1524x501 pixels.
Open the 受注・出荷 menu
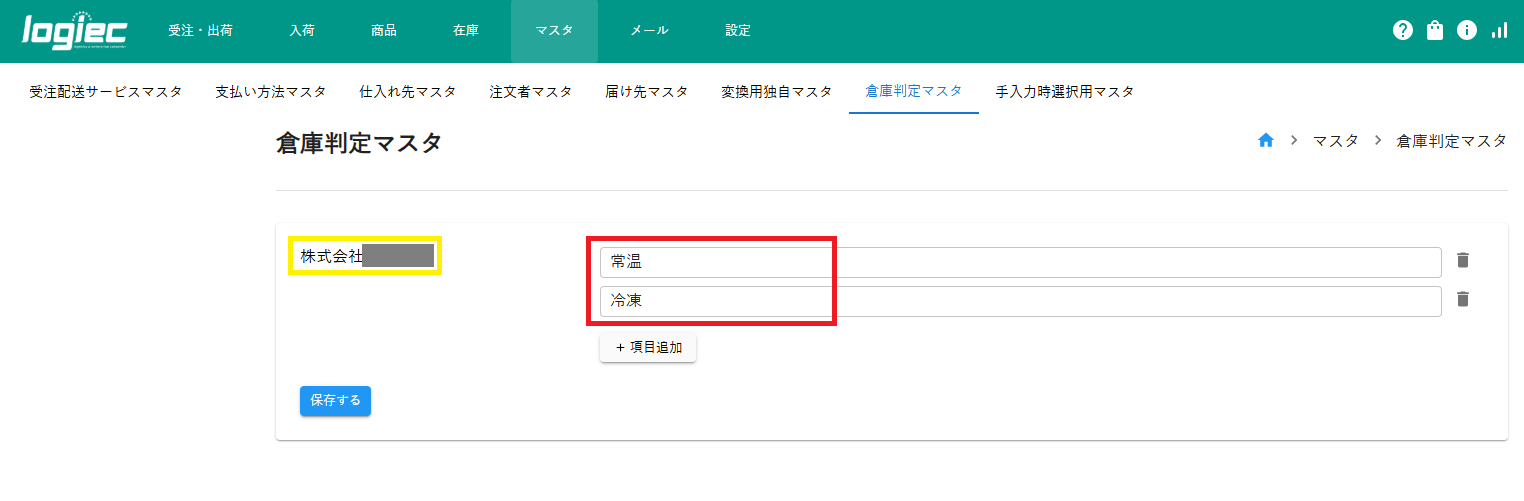coord(200,31)
